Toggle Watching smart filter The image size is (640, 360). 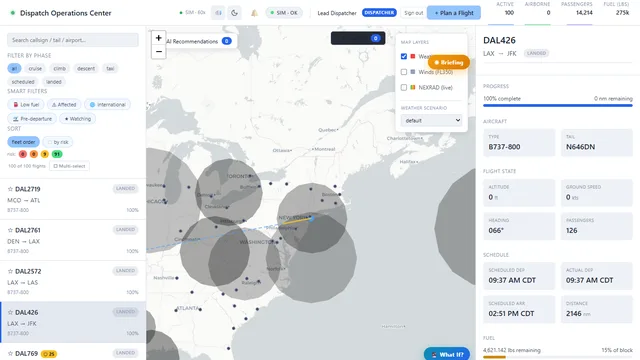point(78,119)
